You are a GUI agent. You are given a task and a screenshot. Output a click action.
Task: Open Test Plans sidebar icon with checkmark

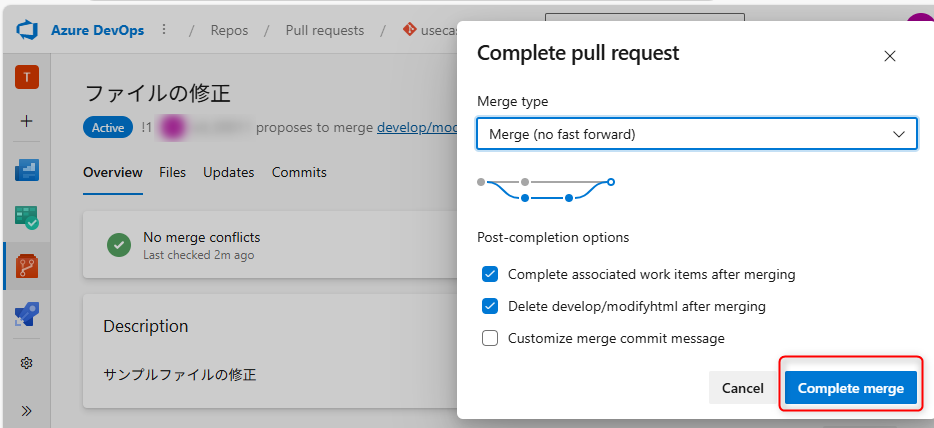click(x=27, y=218)
